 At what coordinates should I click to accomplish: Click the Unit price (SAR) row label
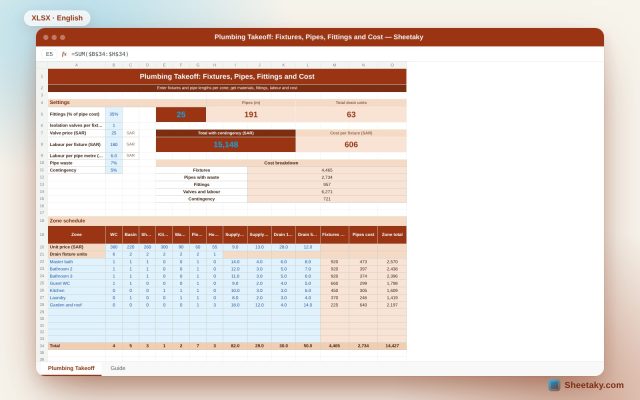click(x=76, y=247)
